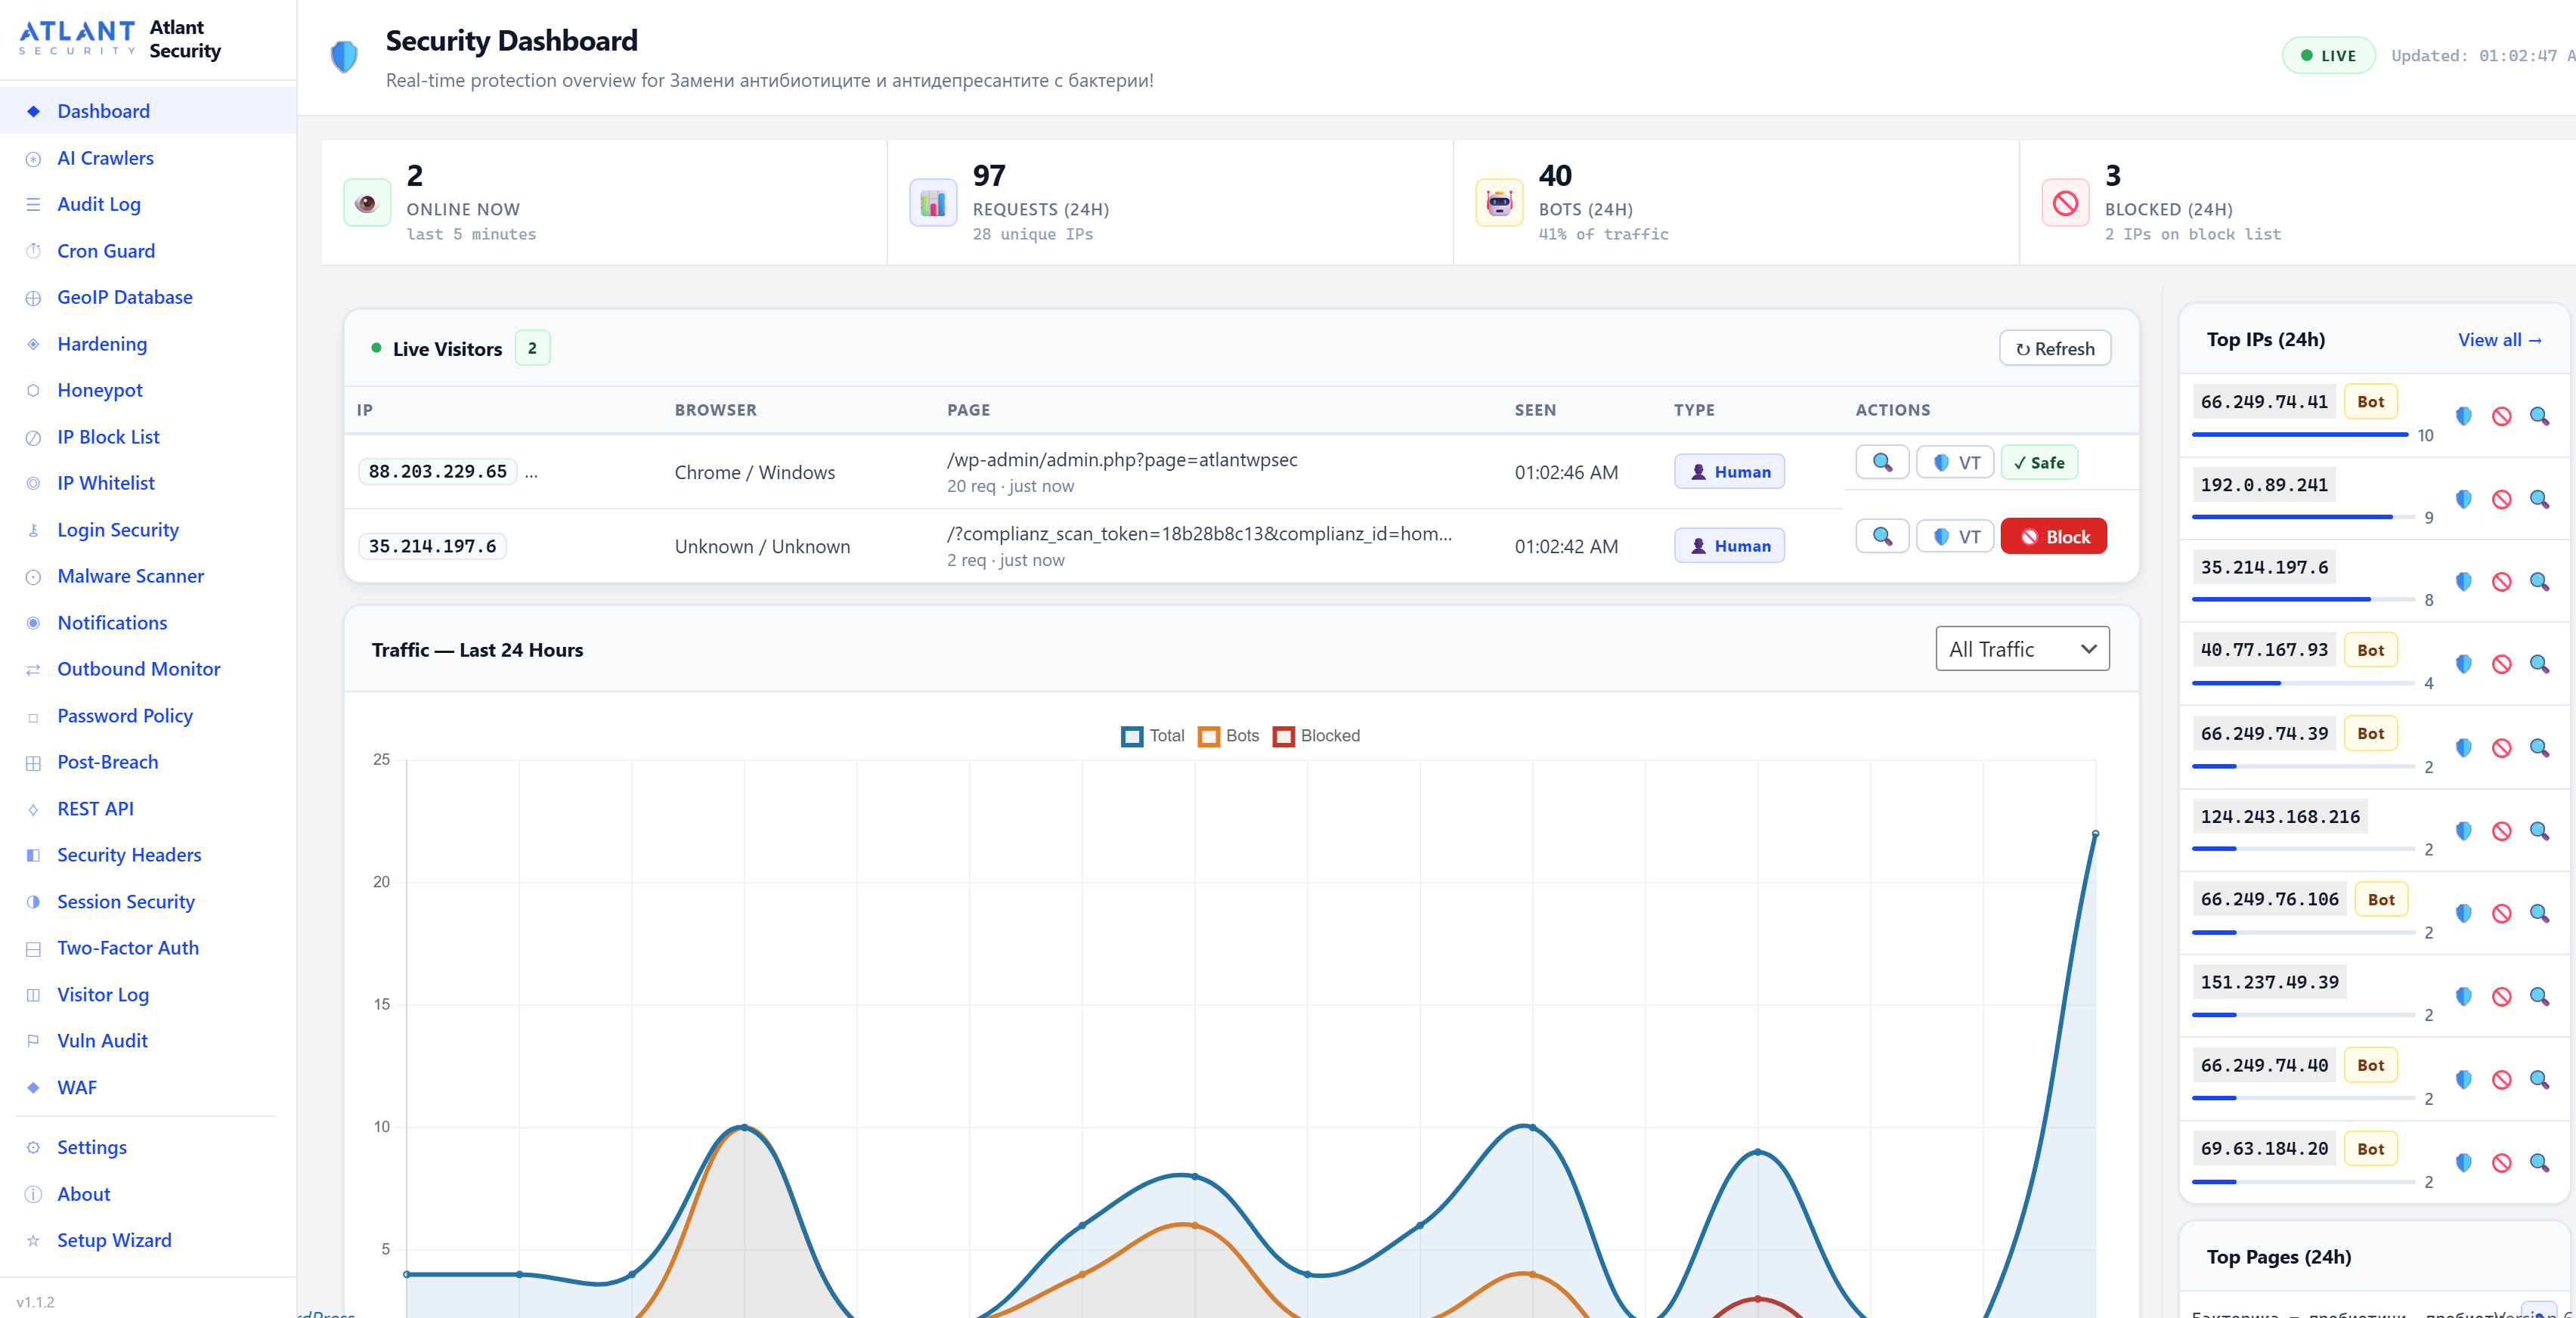Inspect visitor 88.203.229.65 with magnifier
Screen dimensions: 2576x1318
[1882, 462]
